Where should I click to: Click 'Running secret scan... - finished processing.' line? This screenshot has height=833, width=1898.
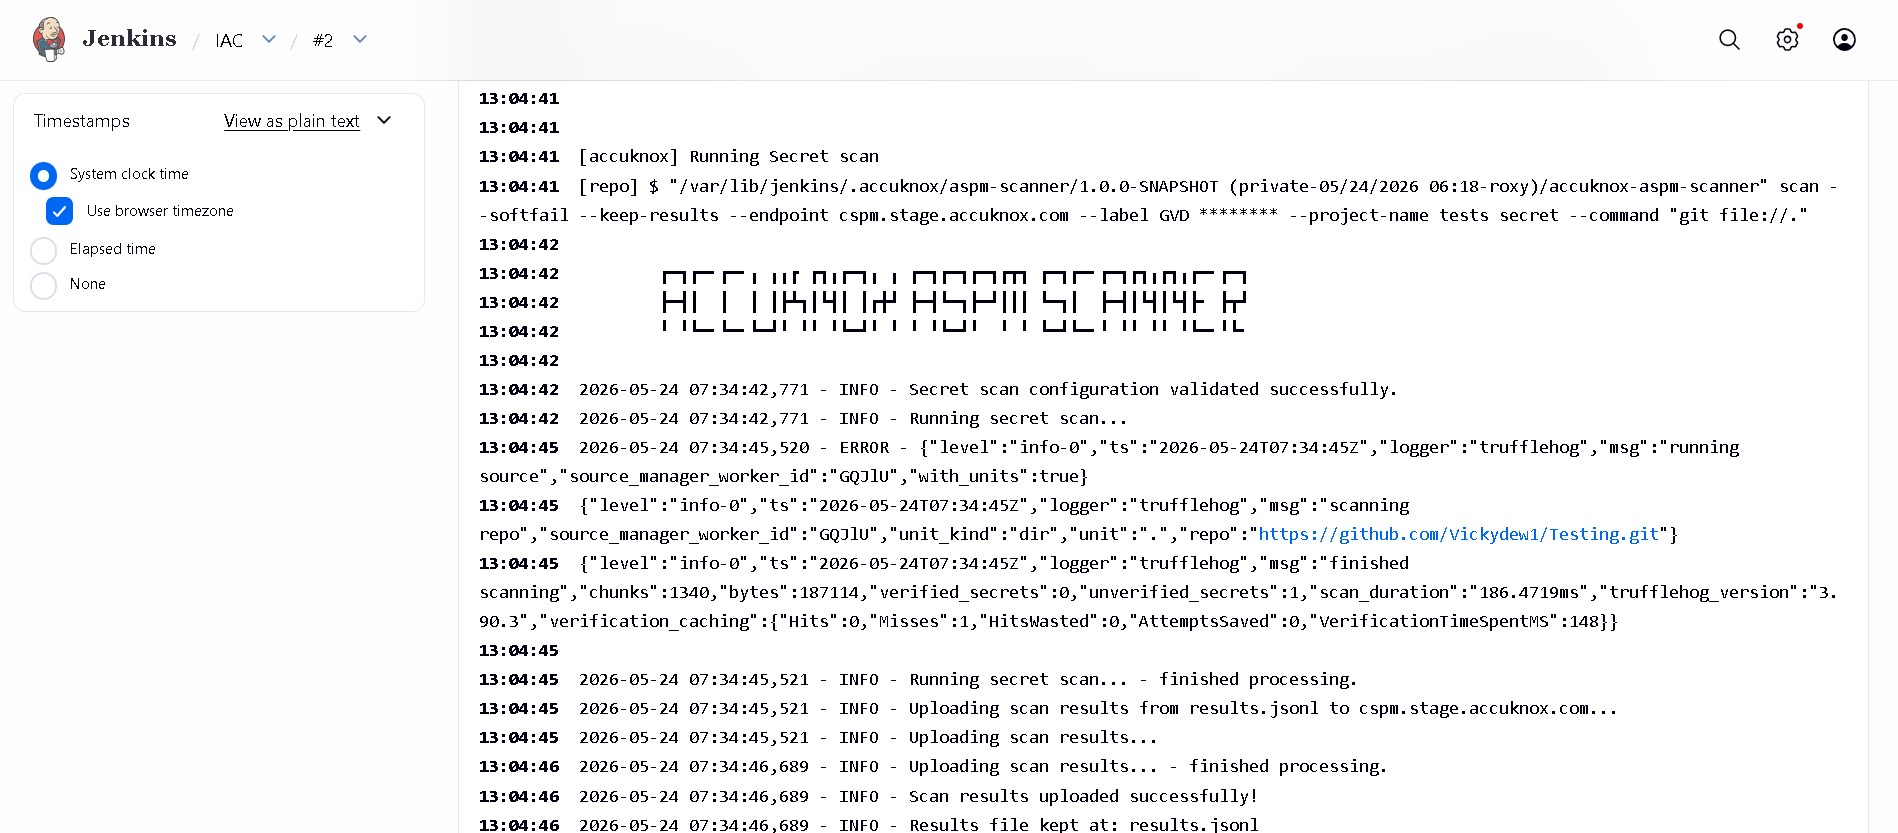(1133, 679)
